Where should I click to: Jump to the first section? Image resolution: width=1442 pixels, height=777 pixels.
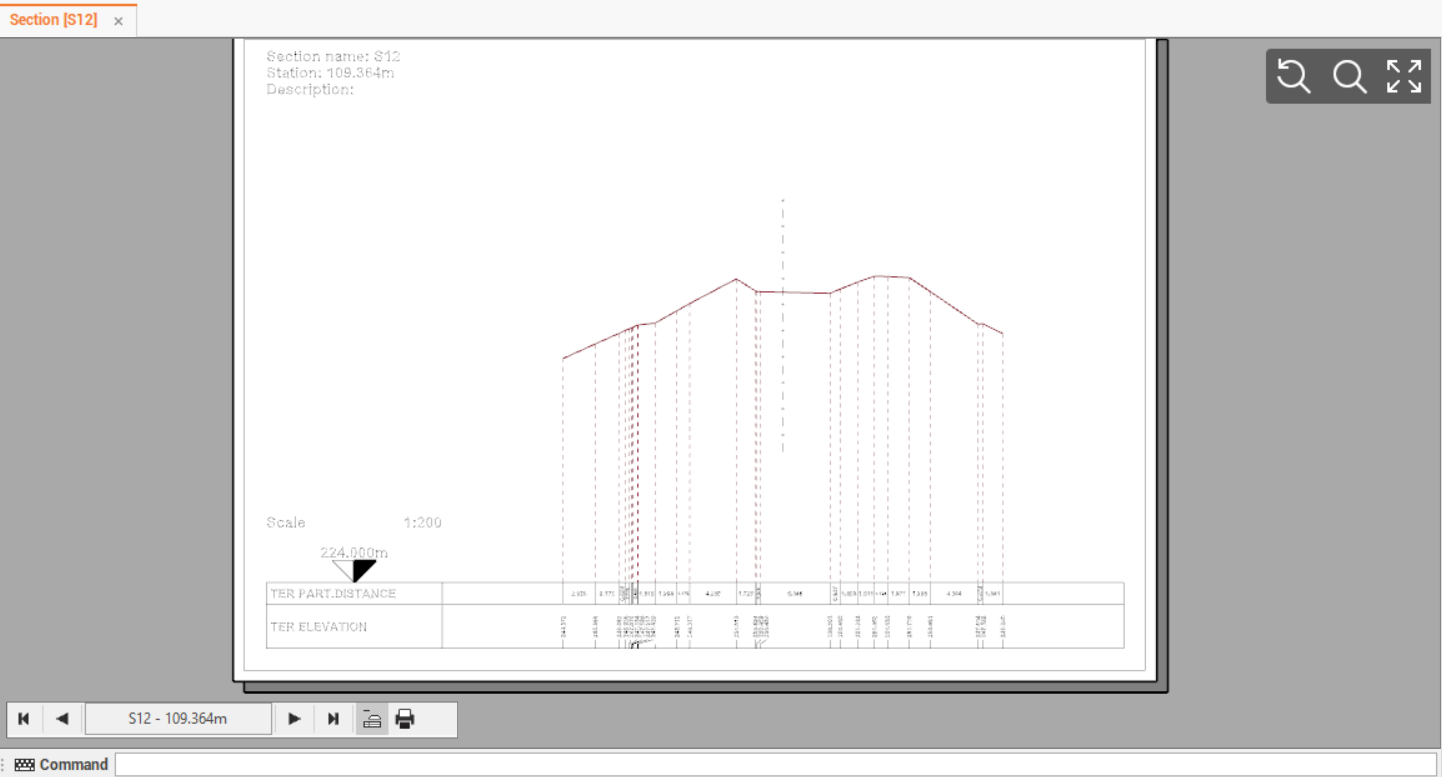click(x=24, y=719)
